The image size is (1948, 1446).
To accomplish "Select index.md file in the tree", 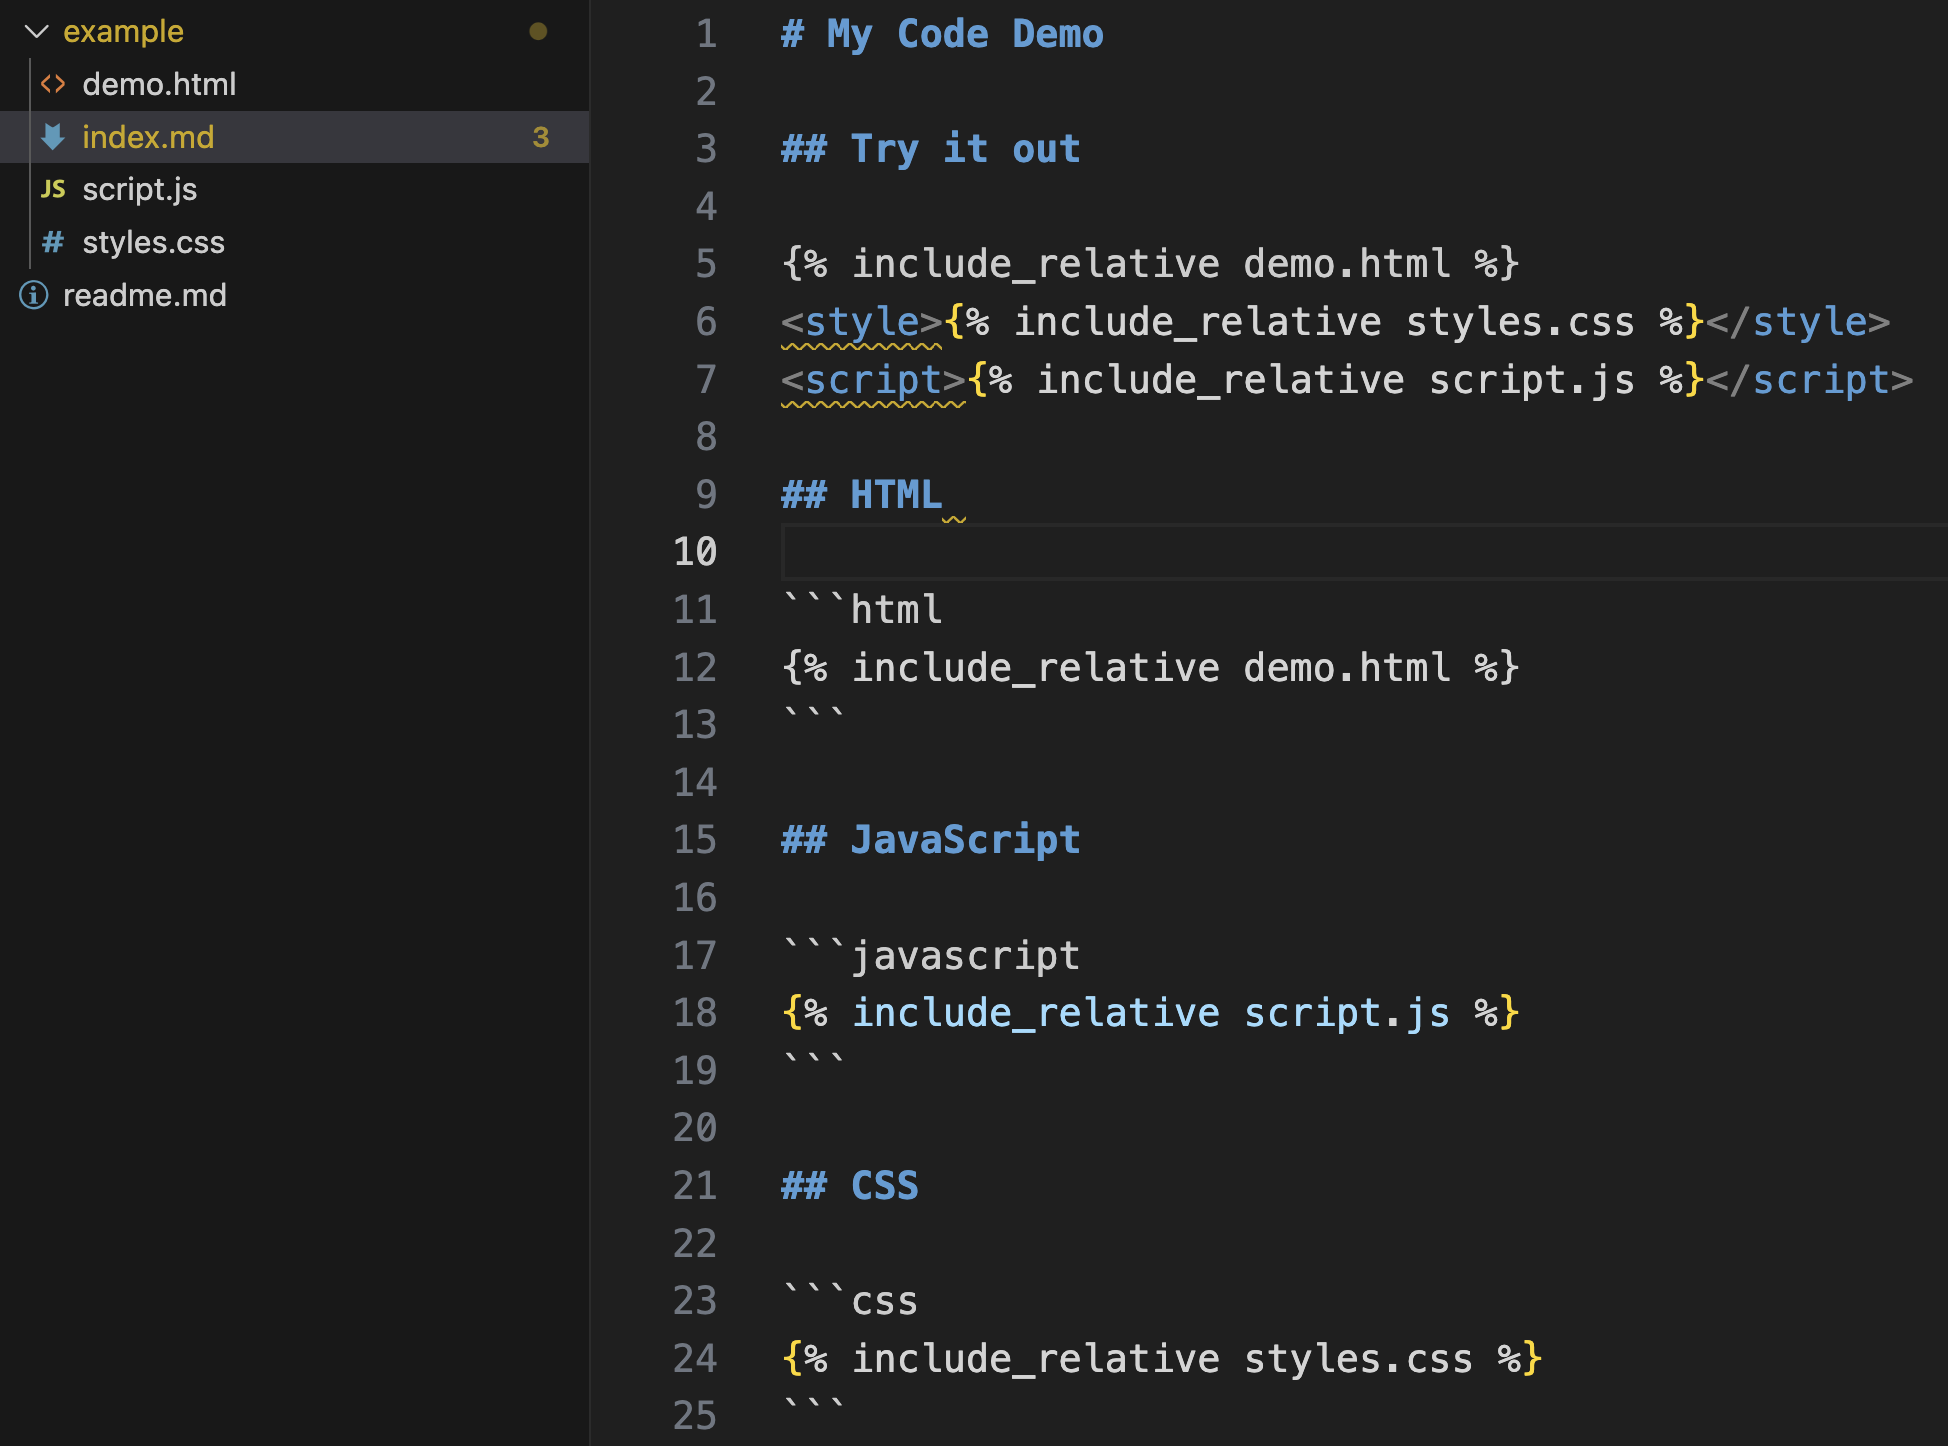I will tap(148, 137).
